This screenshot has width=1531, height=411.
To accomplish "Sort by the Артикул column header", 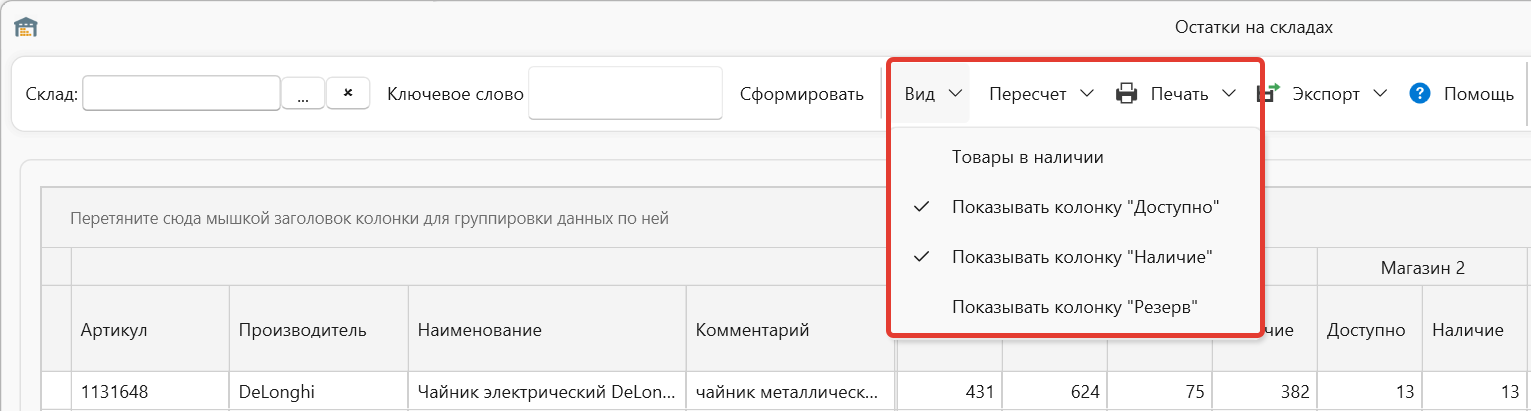I will point(150,330).
